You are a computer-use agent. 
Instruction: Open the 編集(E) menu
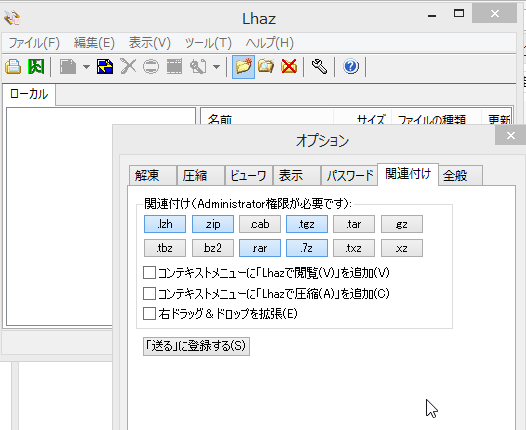point(94,43)
